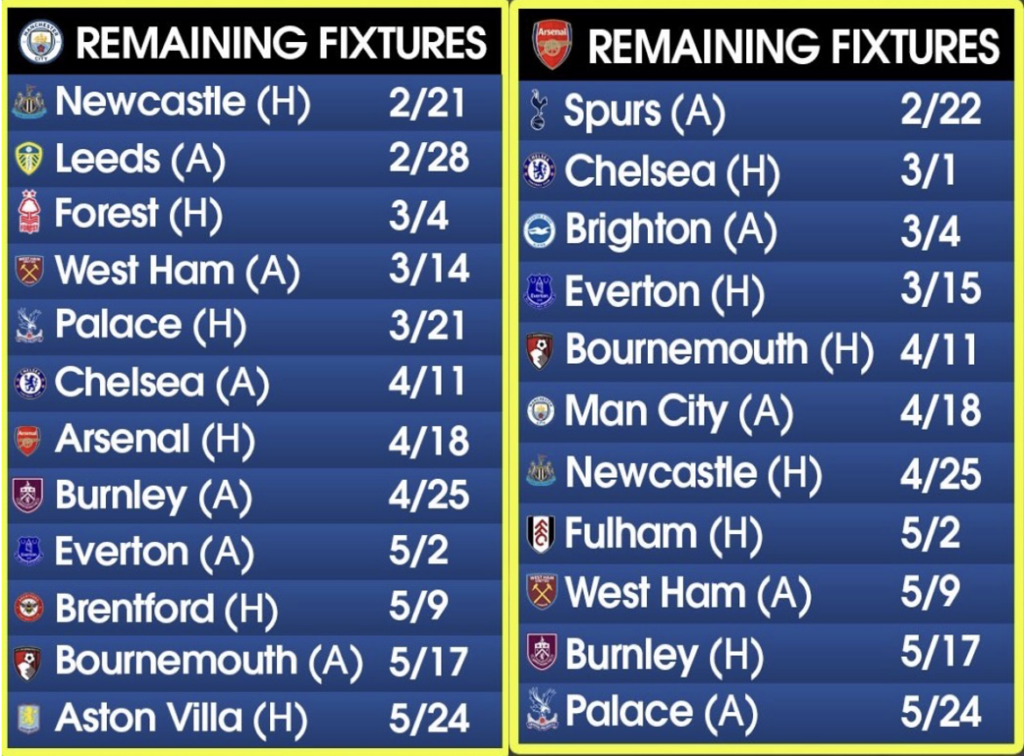Select the Aston Villa crest icon

[29, 718]
